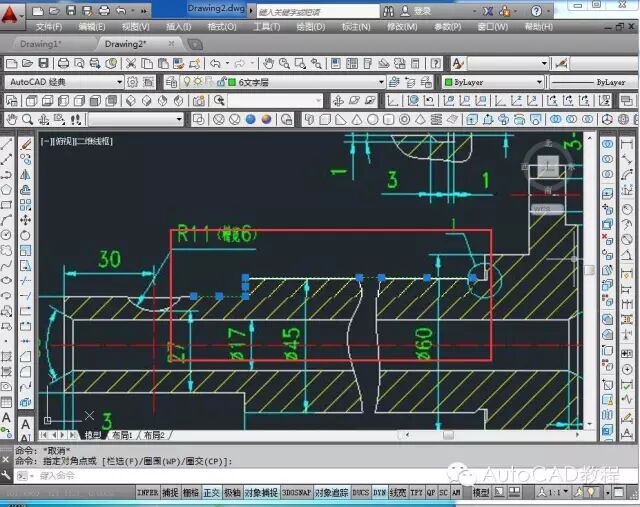Open the 视图(V) menu
Viewport: 640px width, 507px height.
tap(136, 27)
